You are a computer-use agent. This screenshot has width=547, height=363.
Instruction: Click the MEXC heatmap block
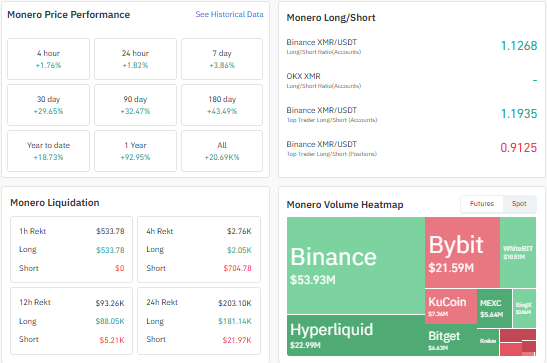pos(494,308)
